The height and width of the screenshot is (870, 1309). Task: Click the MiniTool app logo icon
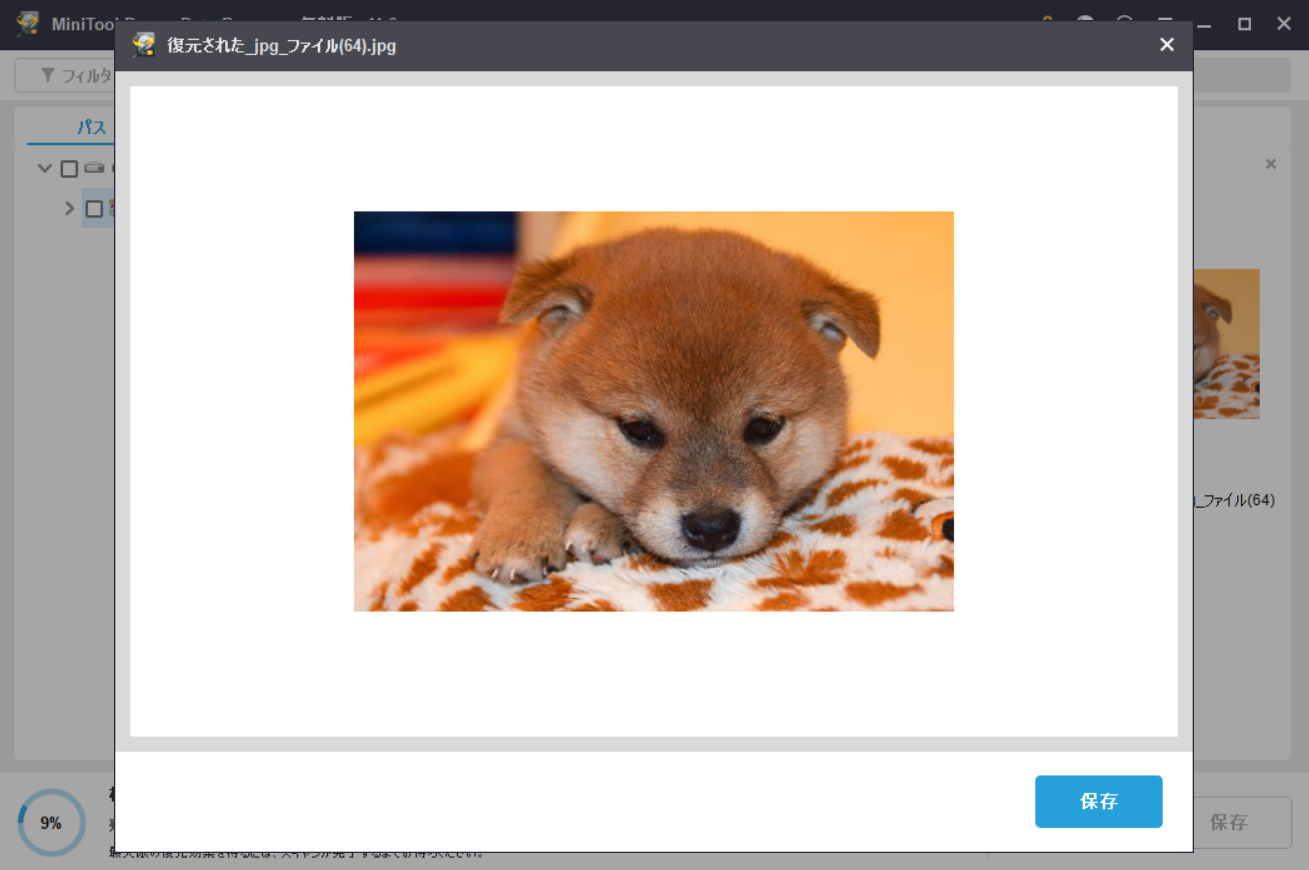[x=27, y=24]
